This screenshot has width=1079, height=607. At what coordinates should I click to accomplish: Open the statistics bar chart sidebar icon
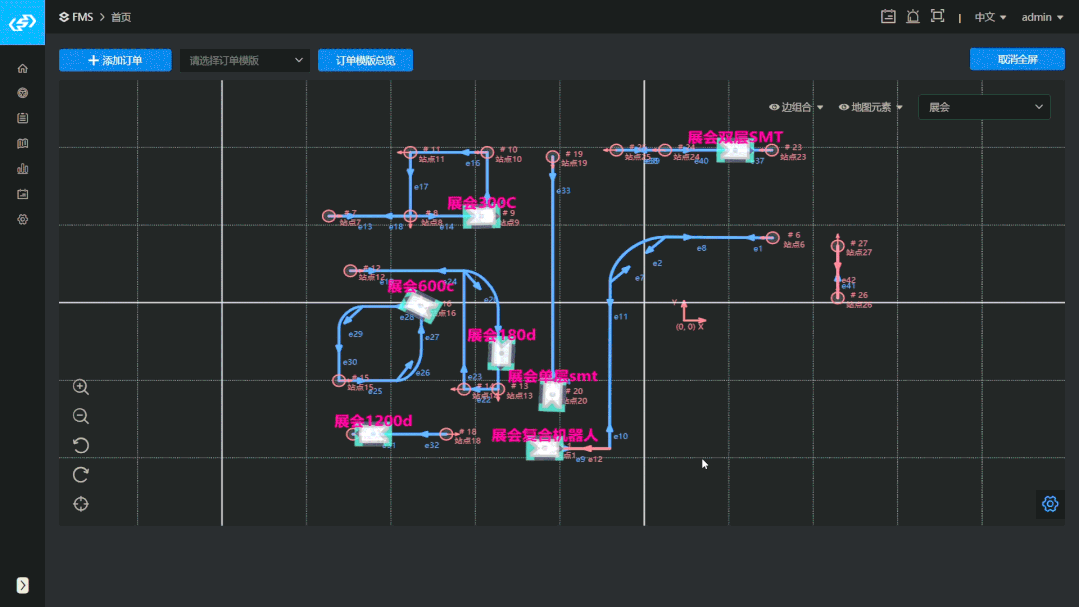(22, 169)
